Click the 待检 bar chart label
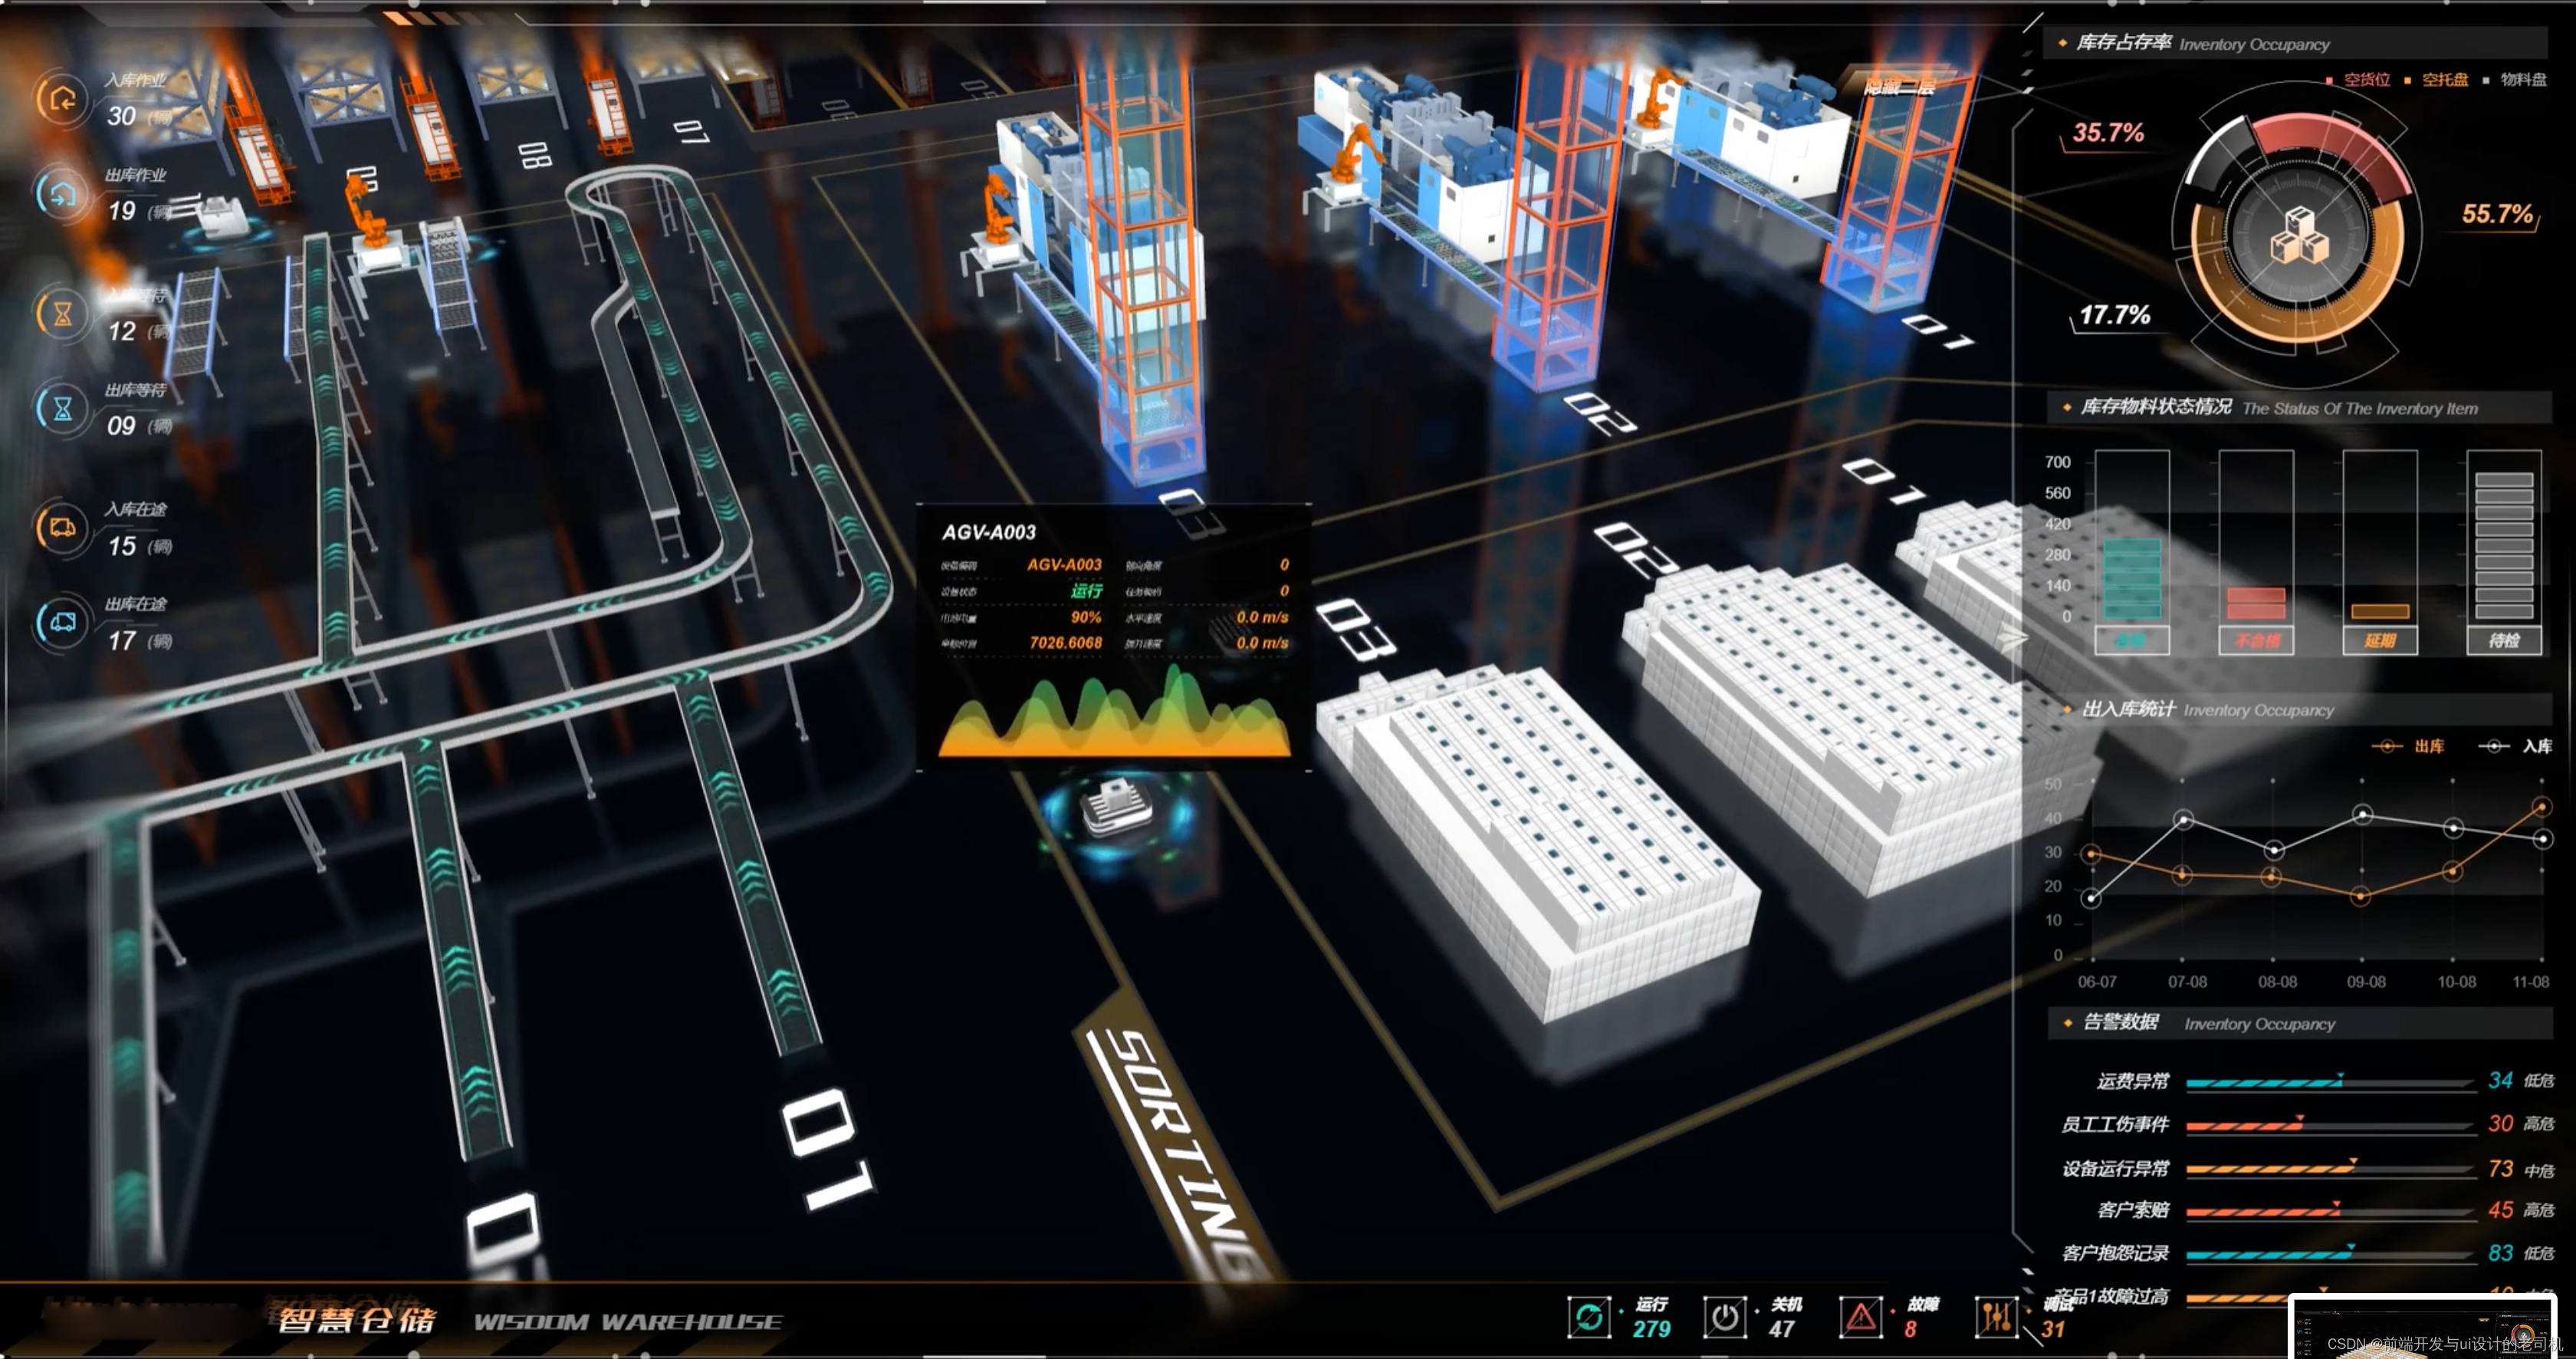 tap(2503, 641)
